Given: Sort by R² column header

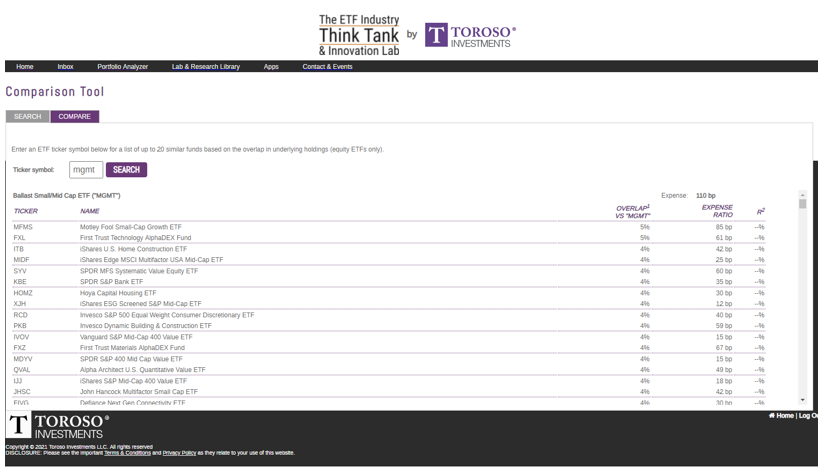Looking at the screenshot, I should (761, 212).
